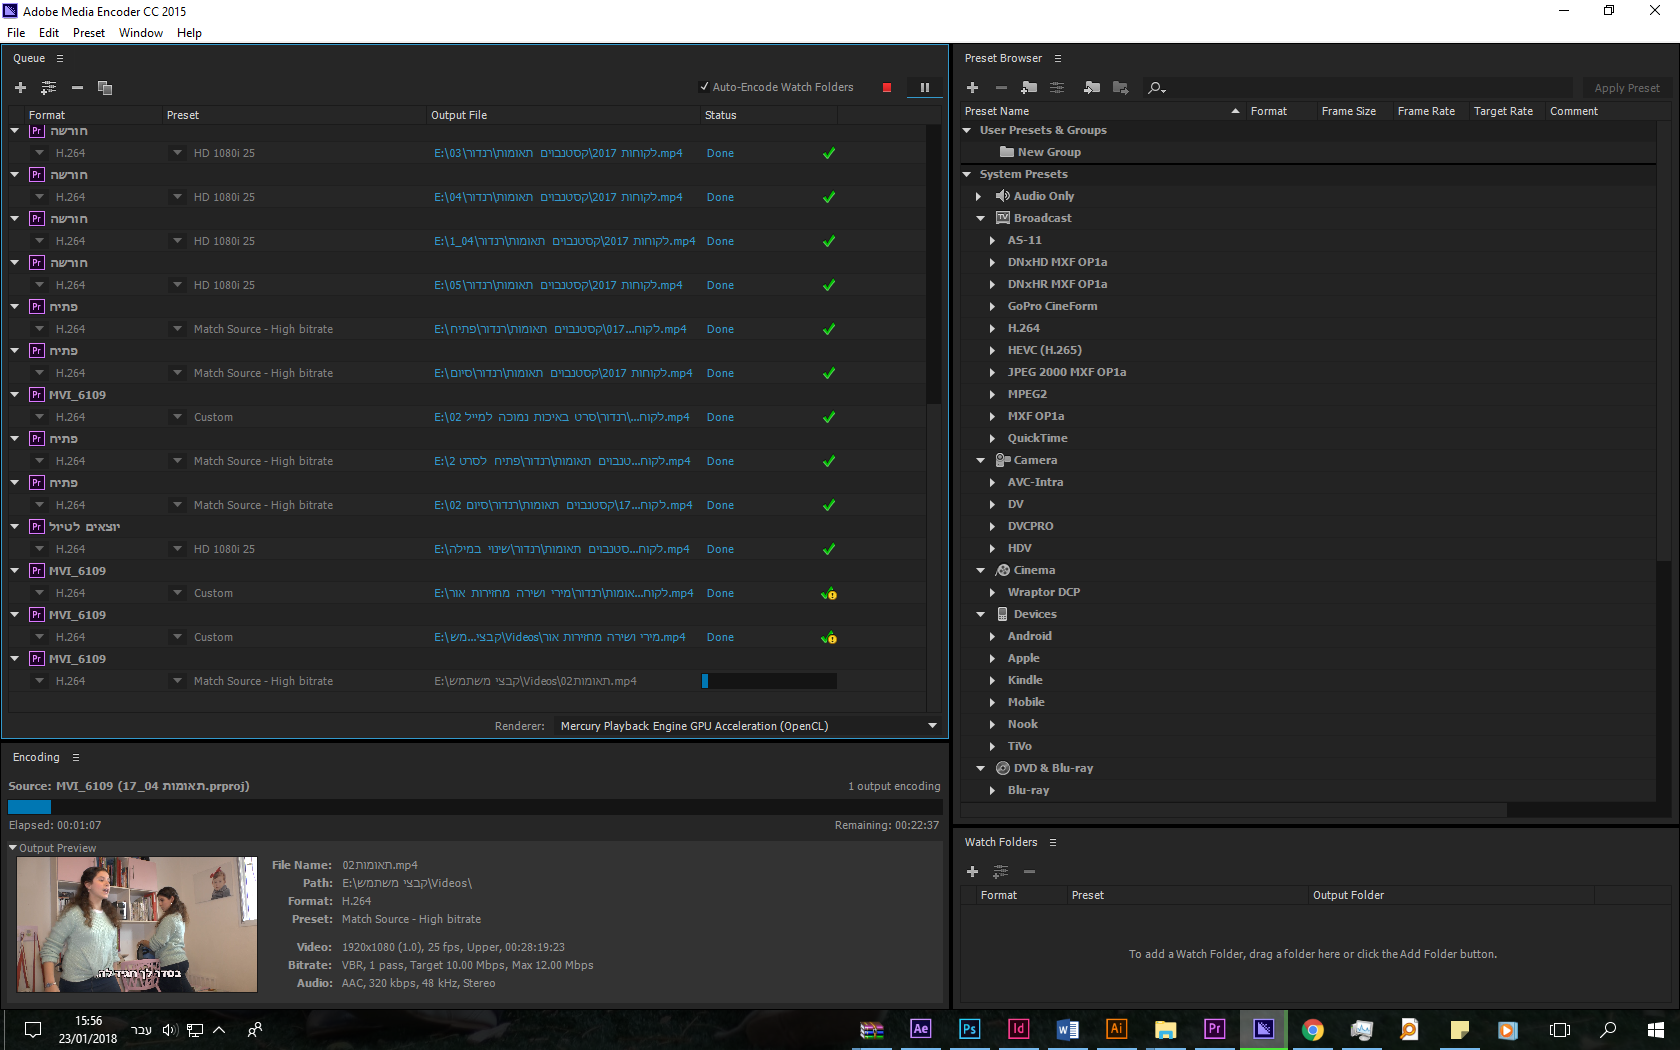This screenshot has height=1050, width=1680.
Task: Click Done status of 1_04 output
Action: (x=720, y=241)
